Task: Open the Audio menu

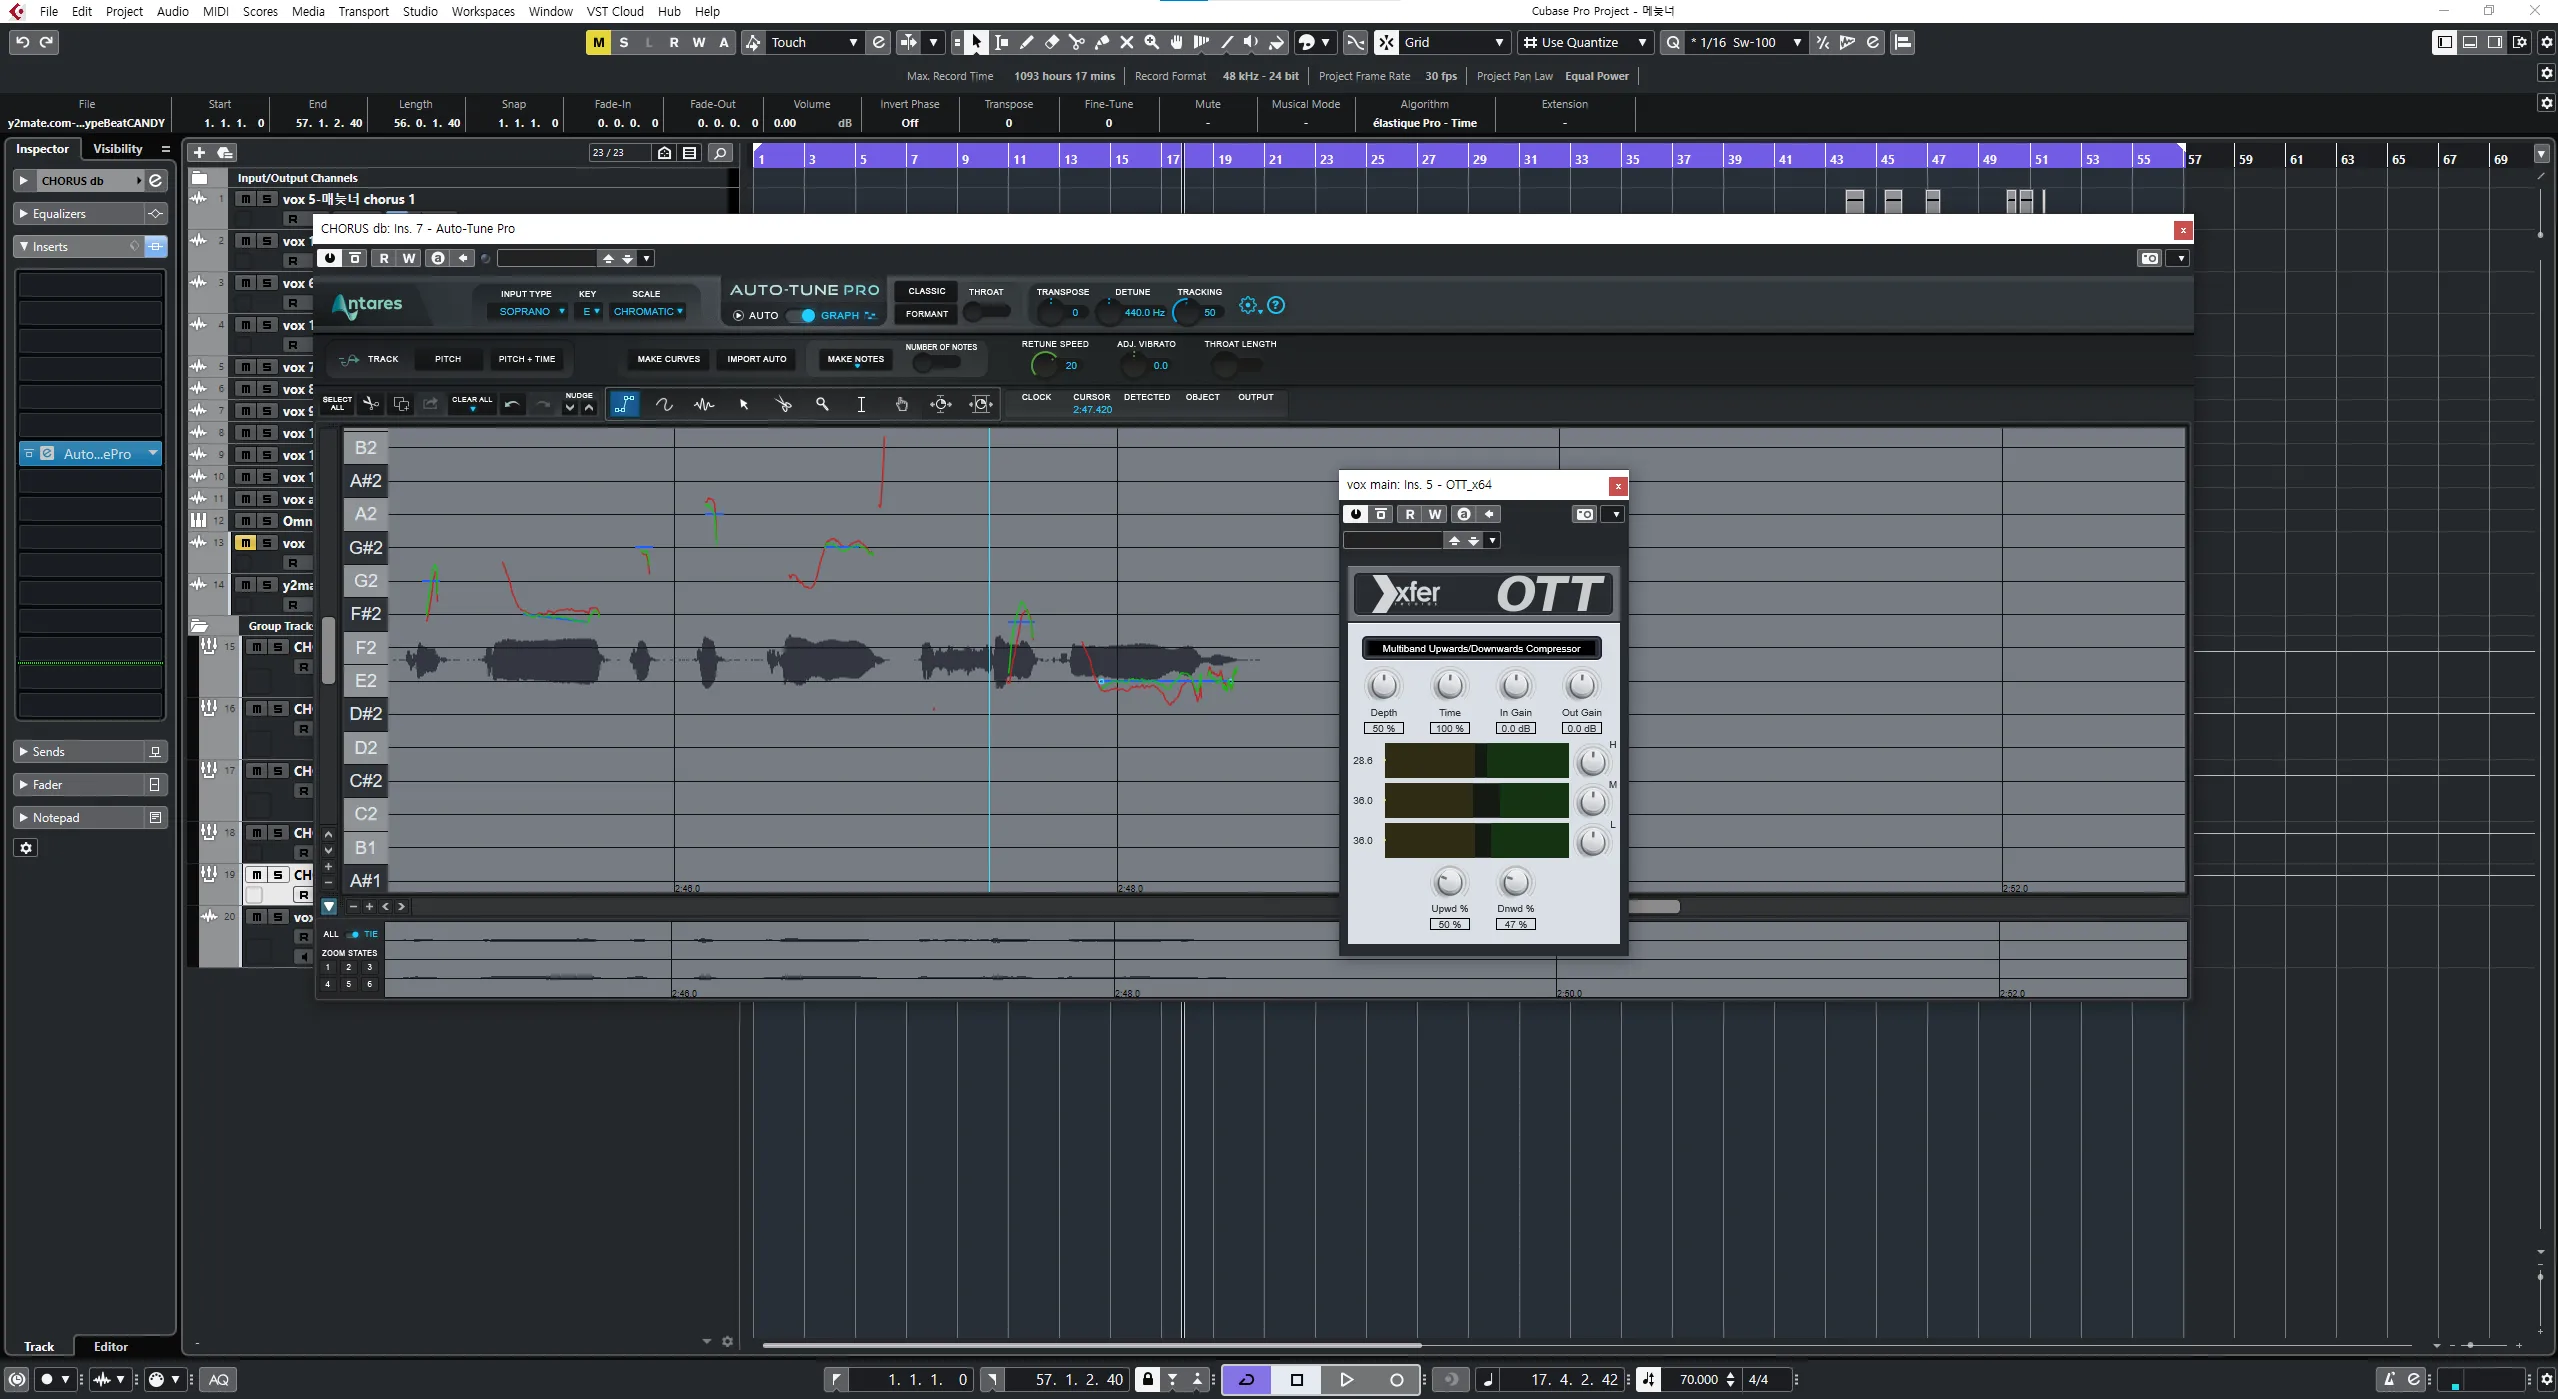Action: 173,11
